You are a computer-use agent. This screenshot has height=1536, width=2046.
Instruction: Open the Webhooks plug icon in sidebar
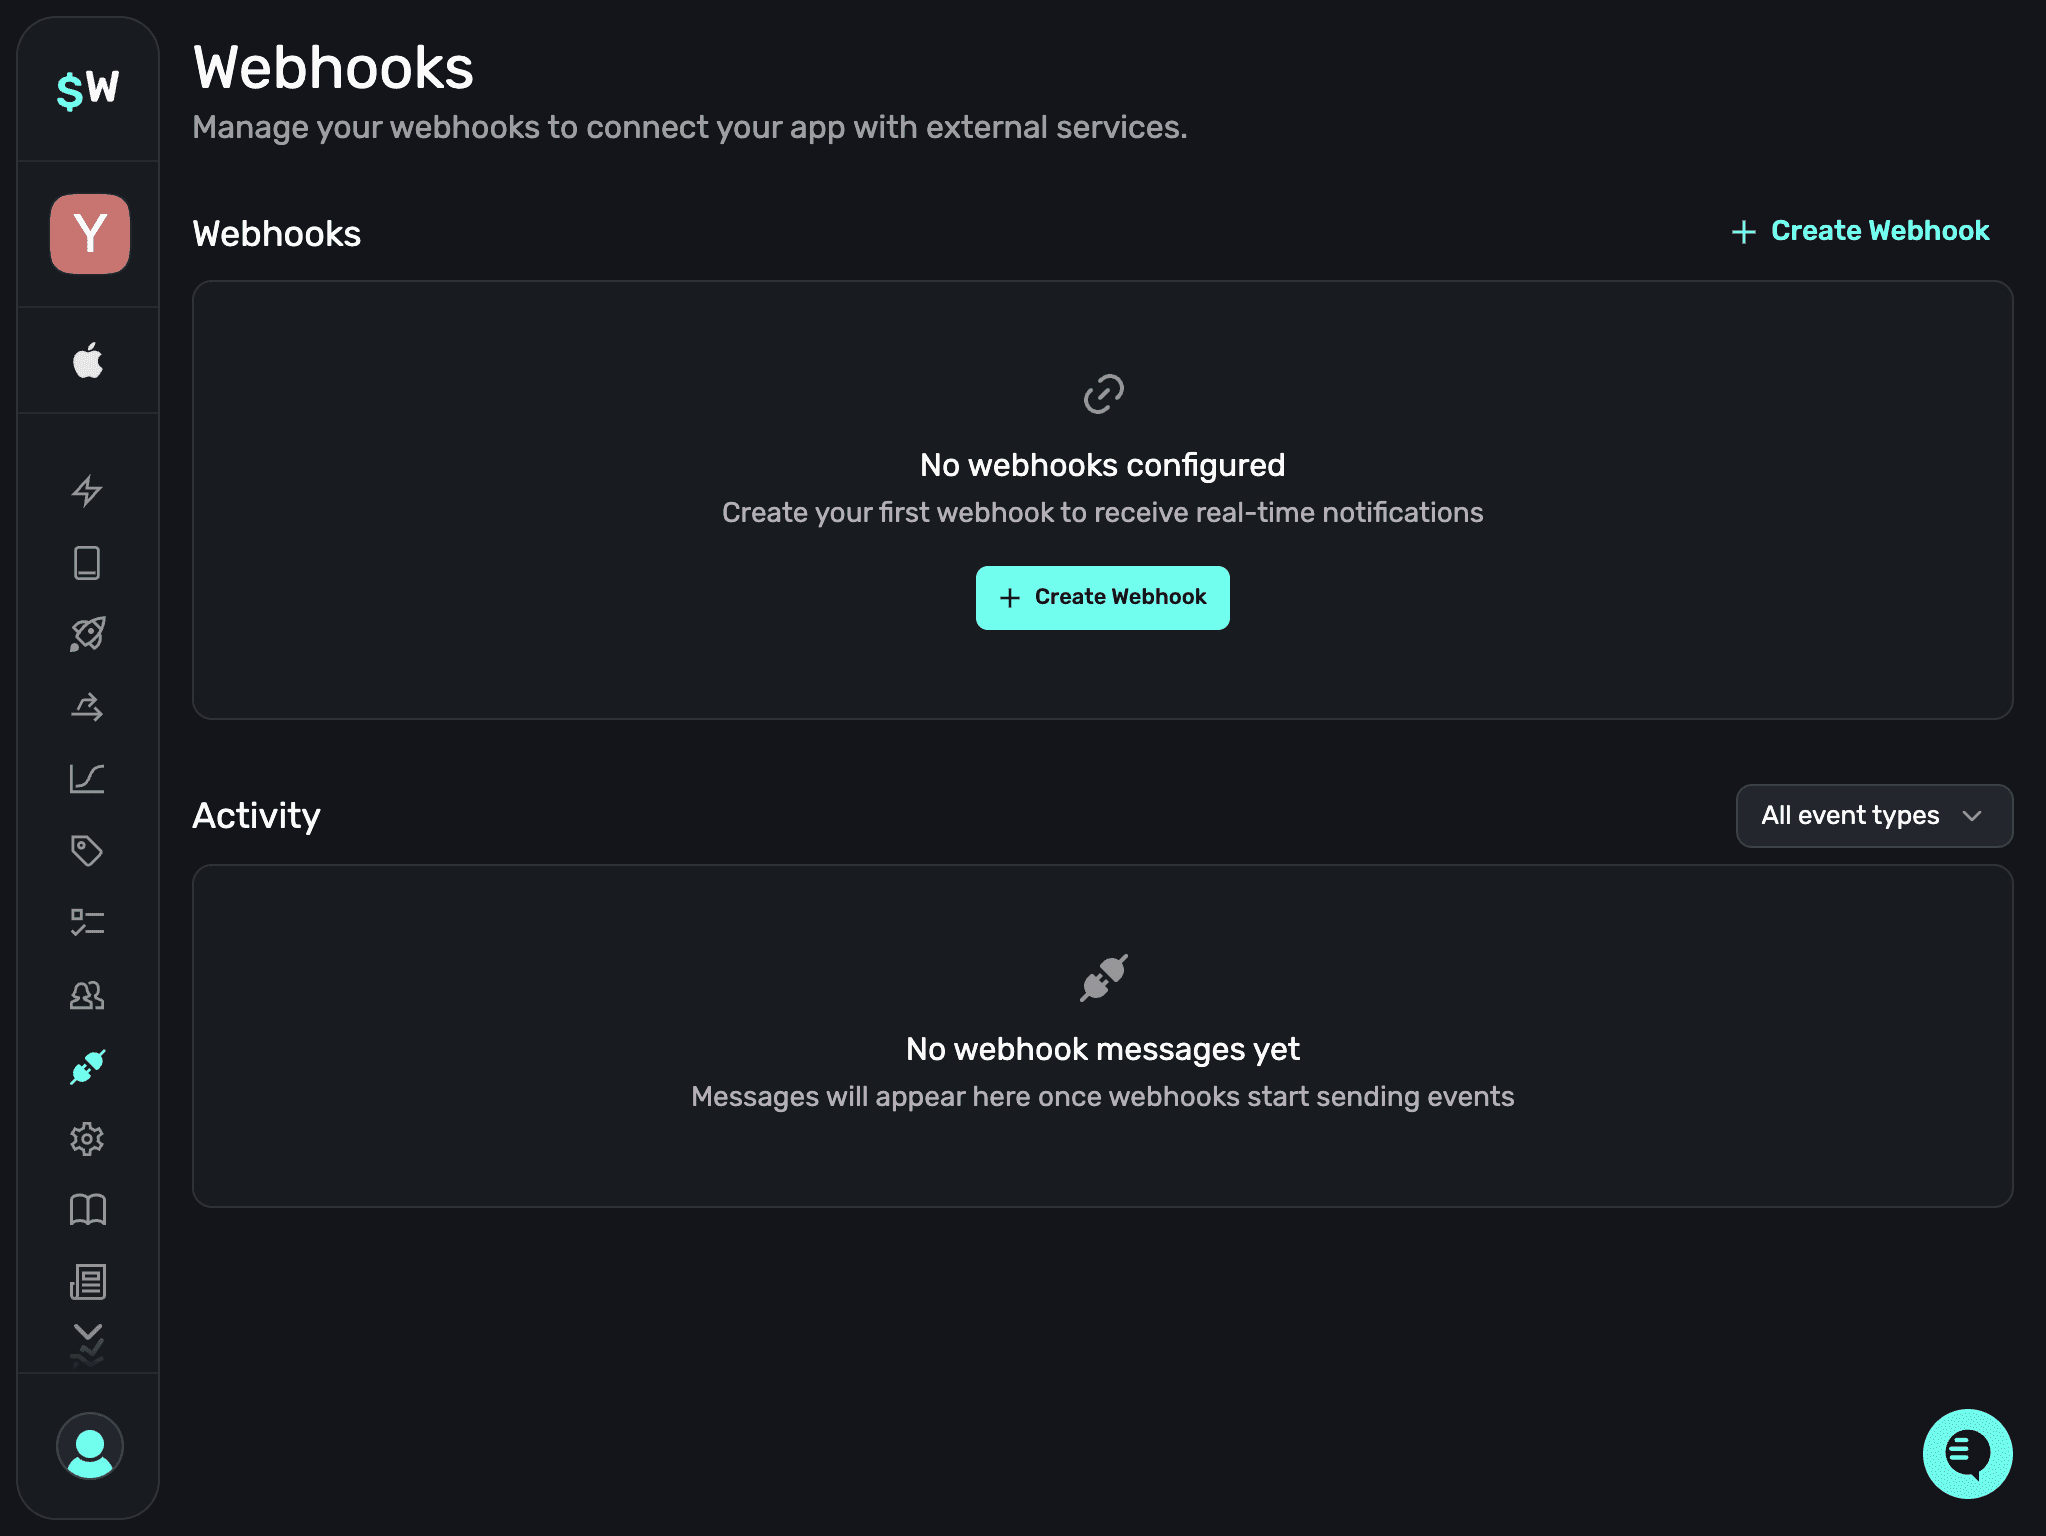88,1067
